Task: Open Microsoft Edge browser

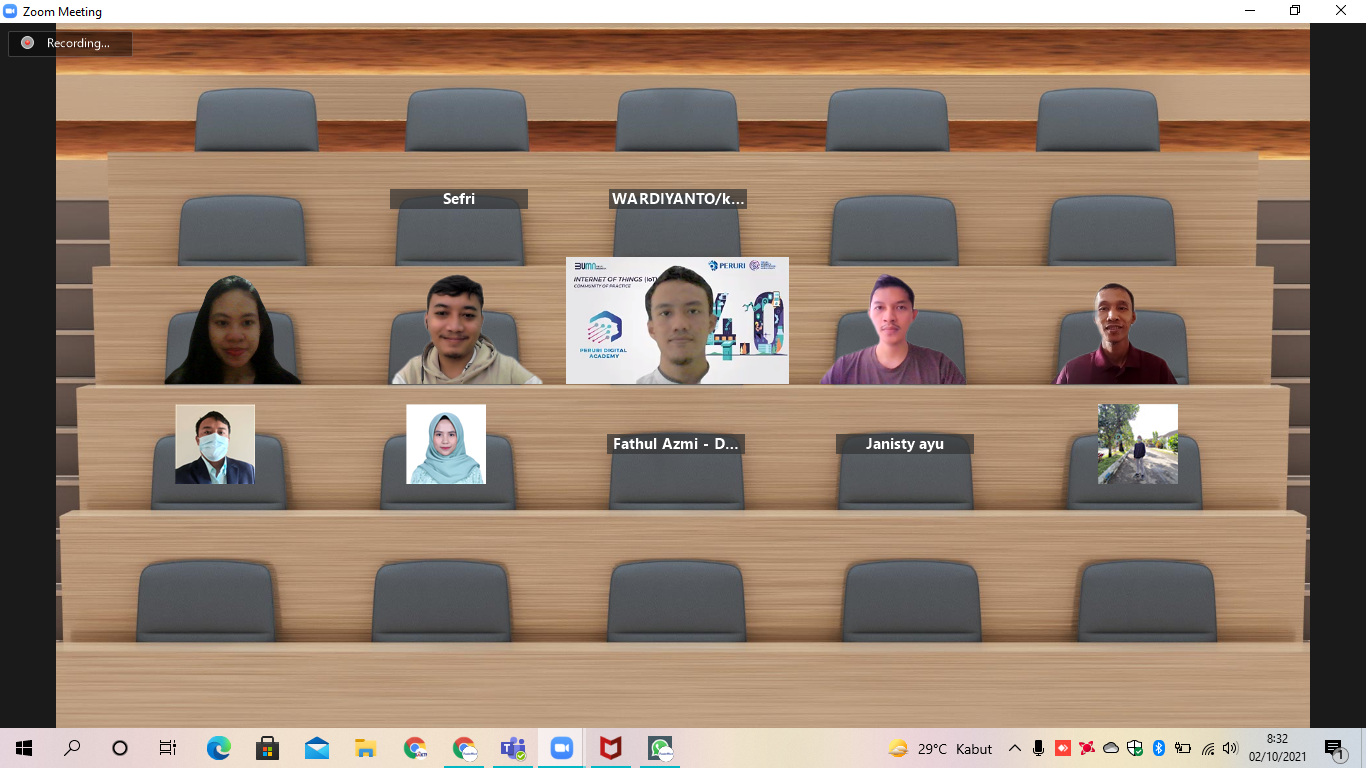Action: (x=218, y=748)
